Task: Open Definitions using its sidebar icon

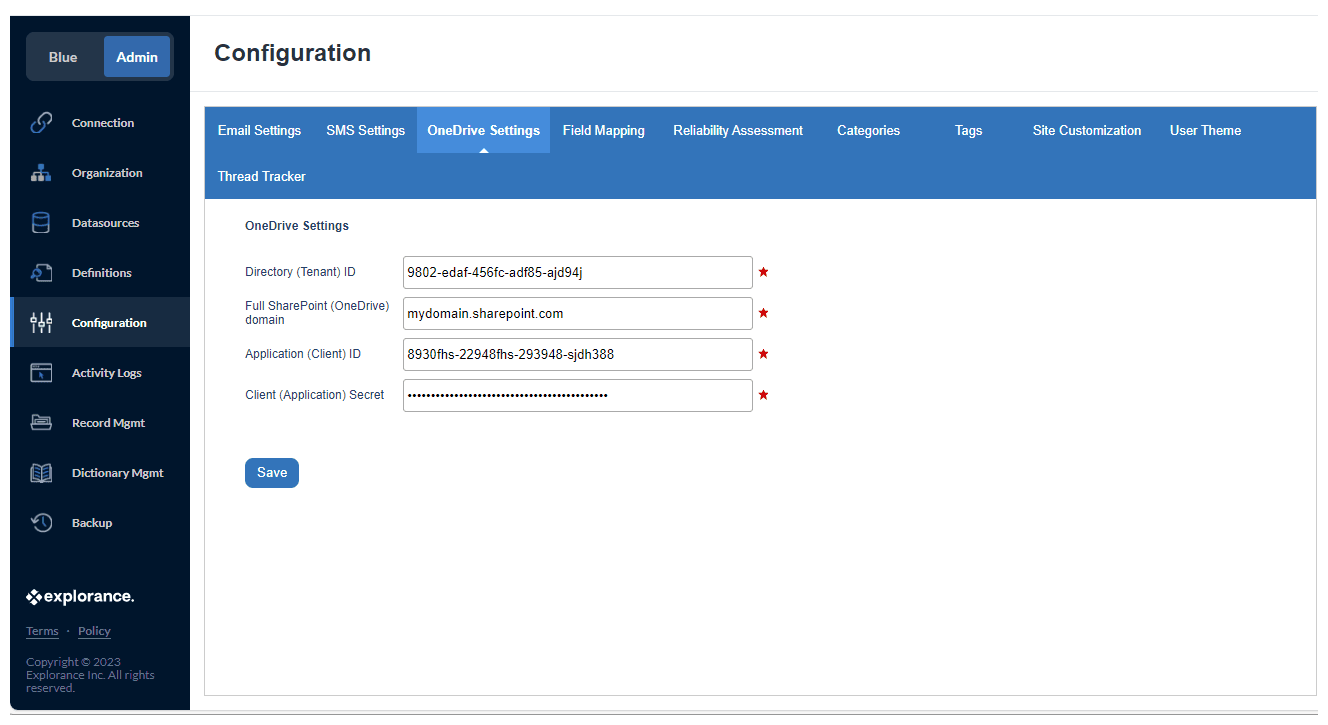Action: tap(41, 273)
